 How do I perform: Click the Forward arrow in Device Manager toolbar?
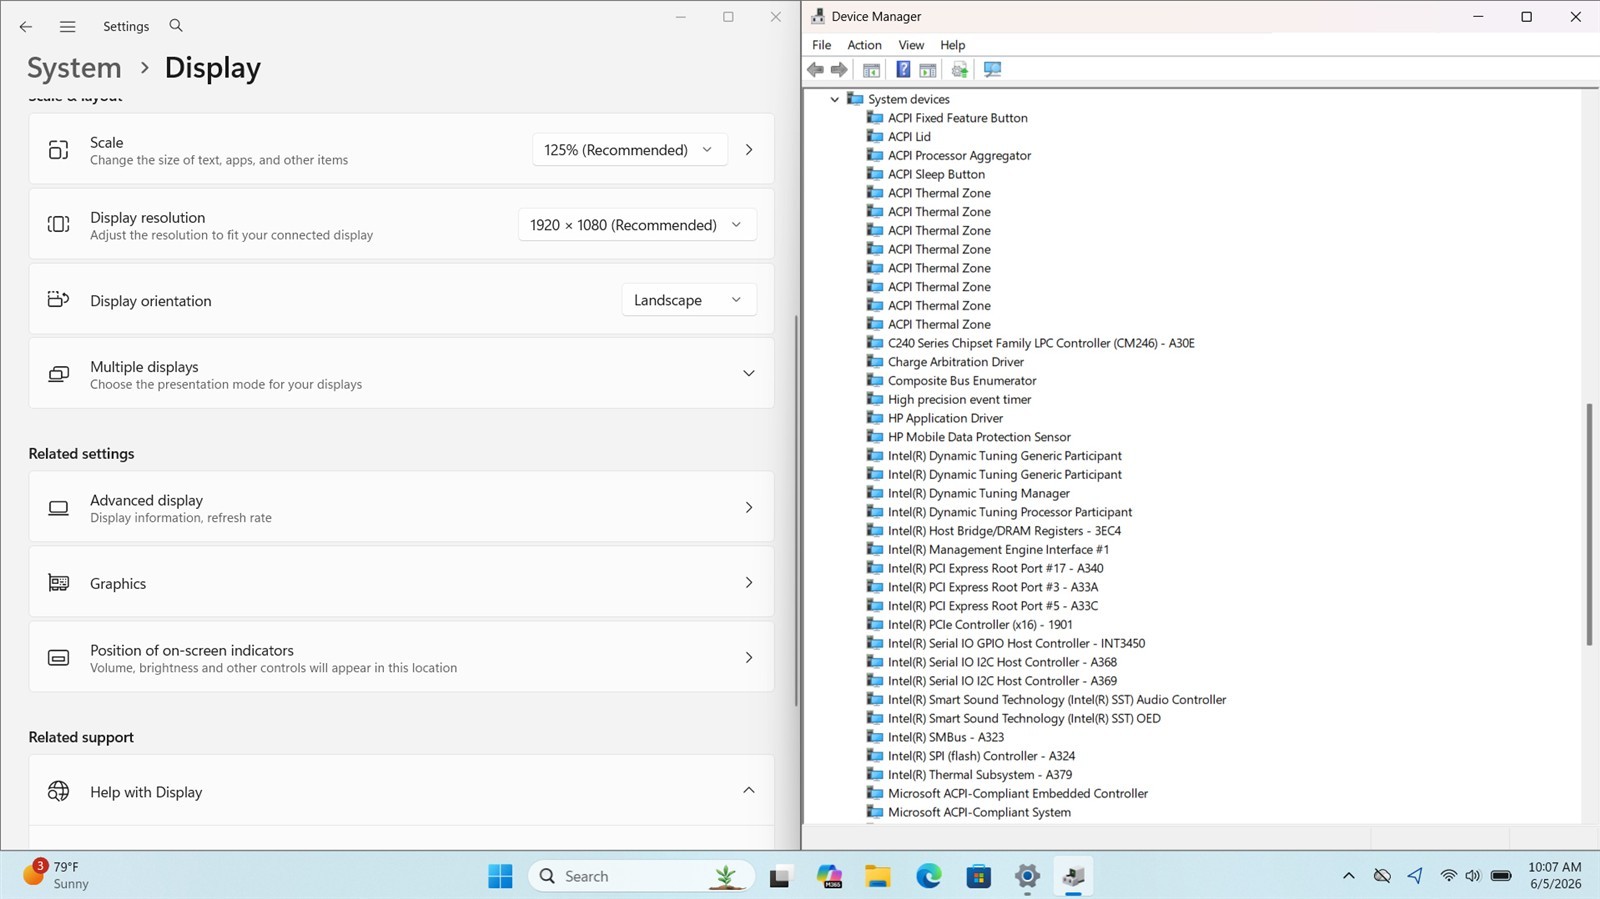pos(839,69)
